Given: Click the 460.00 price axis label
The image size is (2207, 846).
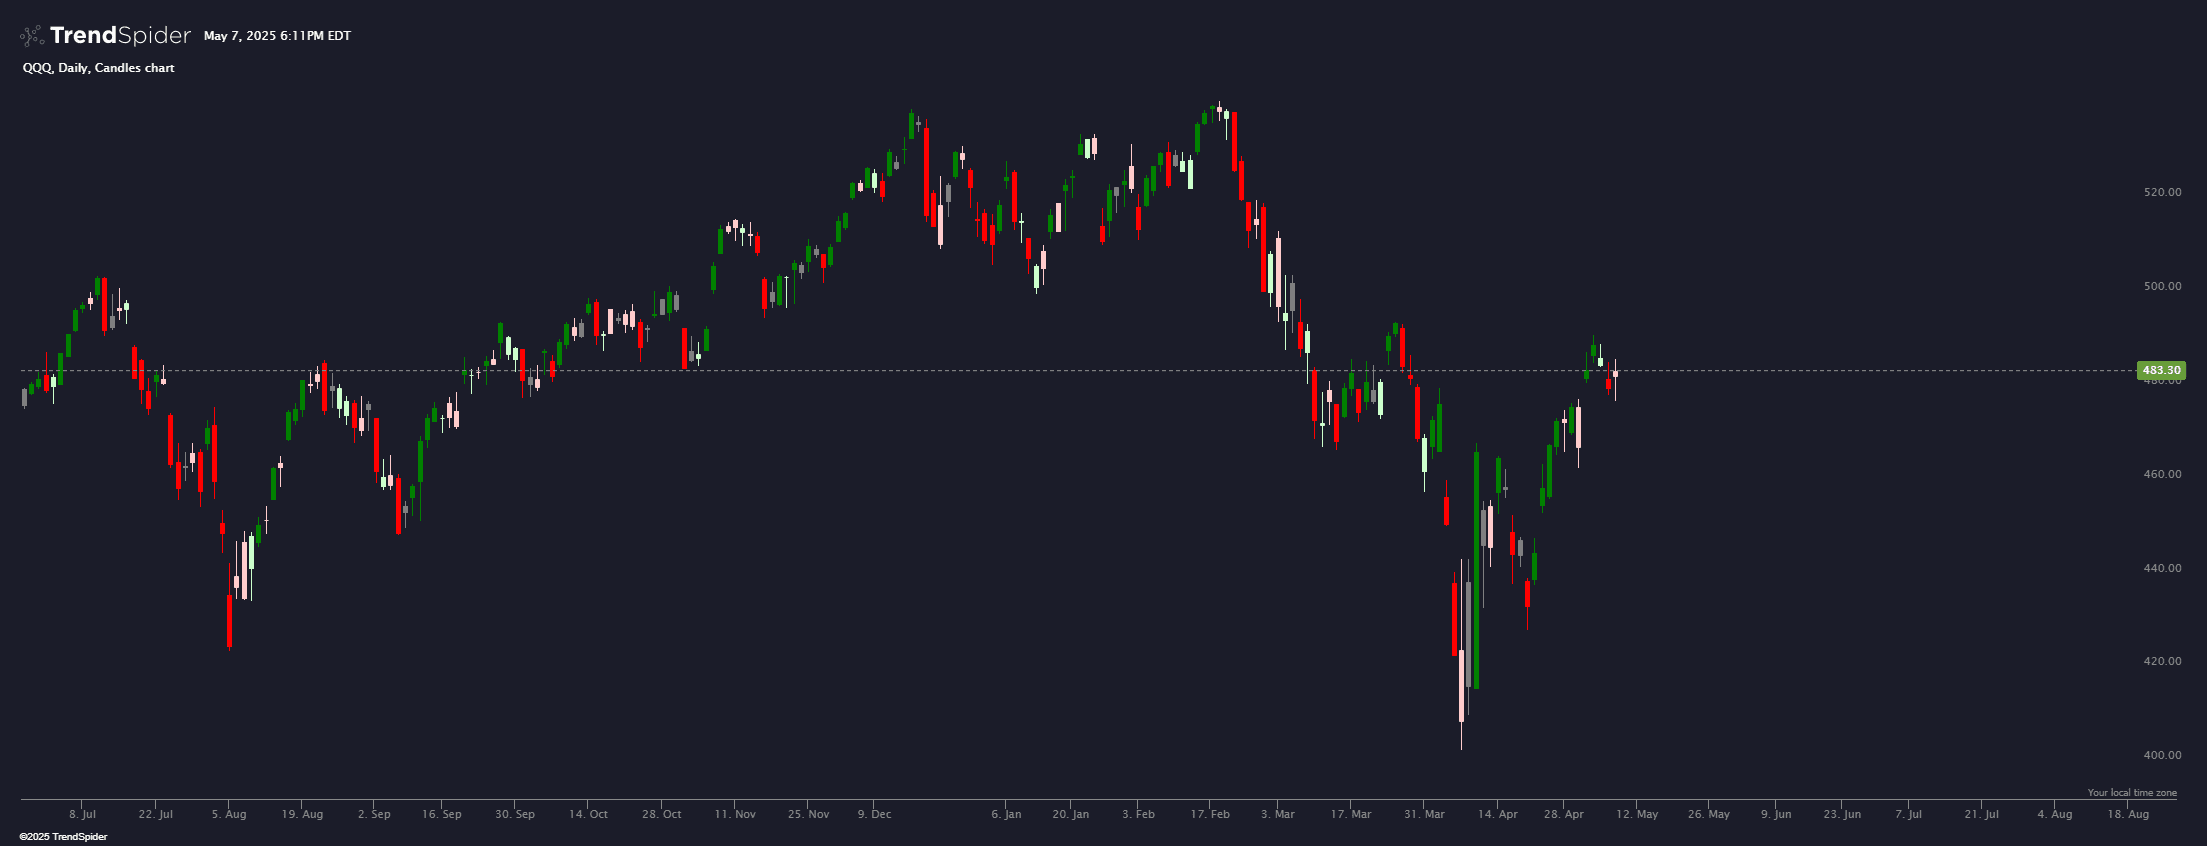Looking at the screenshot, I should point(2162,474).
